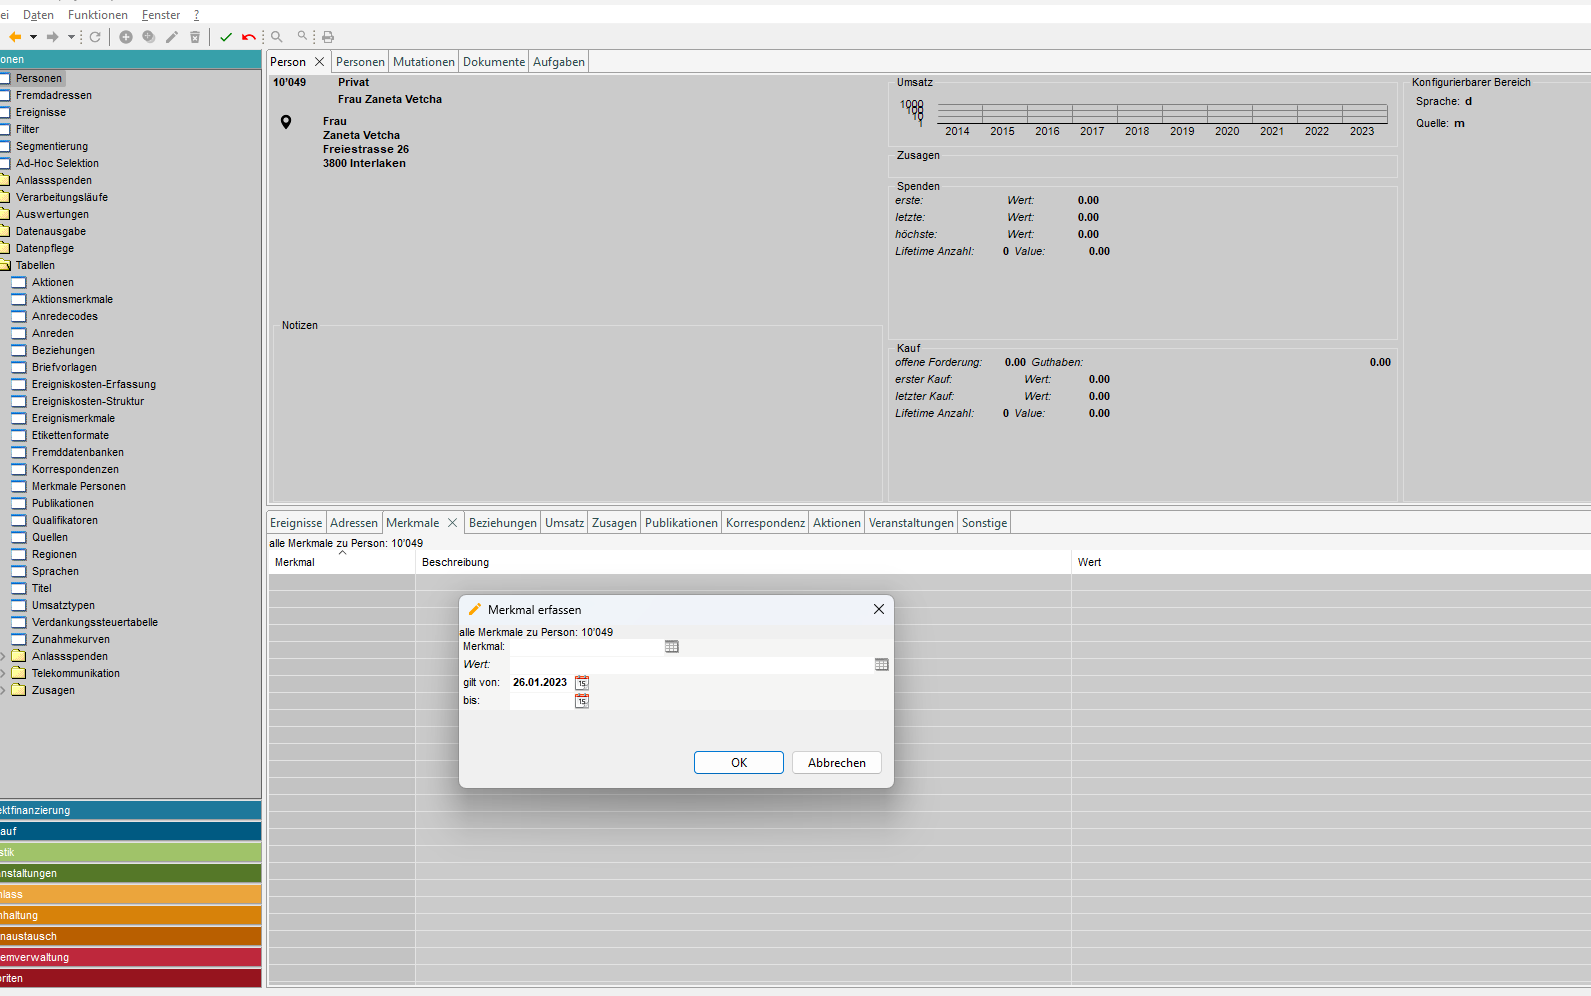The width and height of the screenshot is (1591, 996).
Task: Click the refresh icon in toolbar
Action: pyautogui.click(x=95, y=37)
